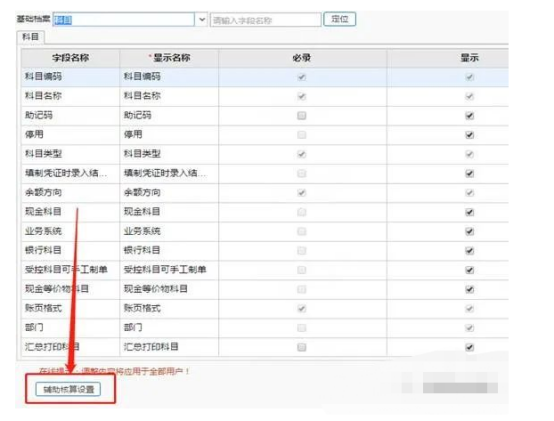This screenshot has width=554, height=421.
Task: Toggle 助记码 required checkbox
Action: click(301, 115)
